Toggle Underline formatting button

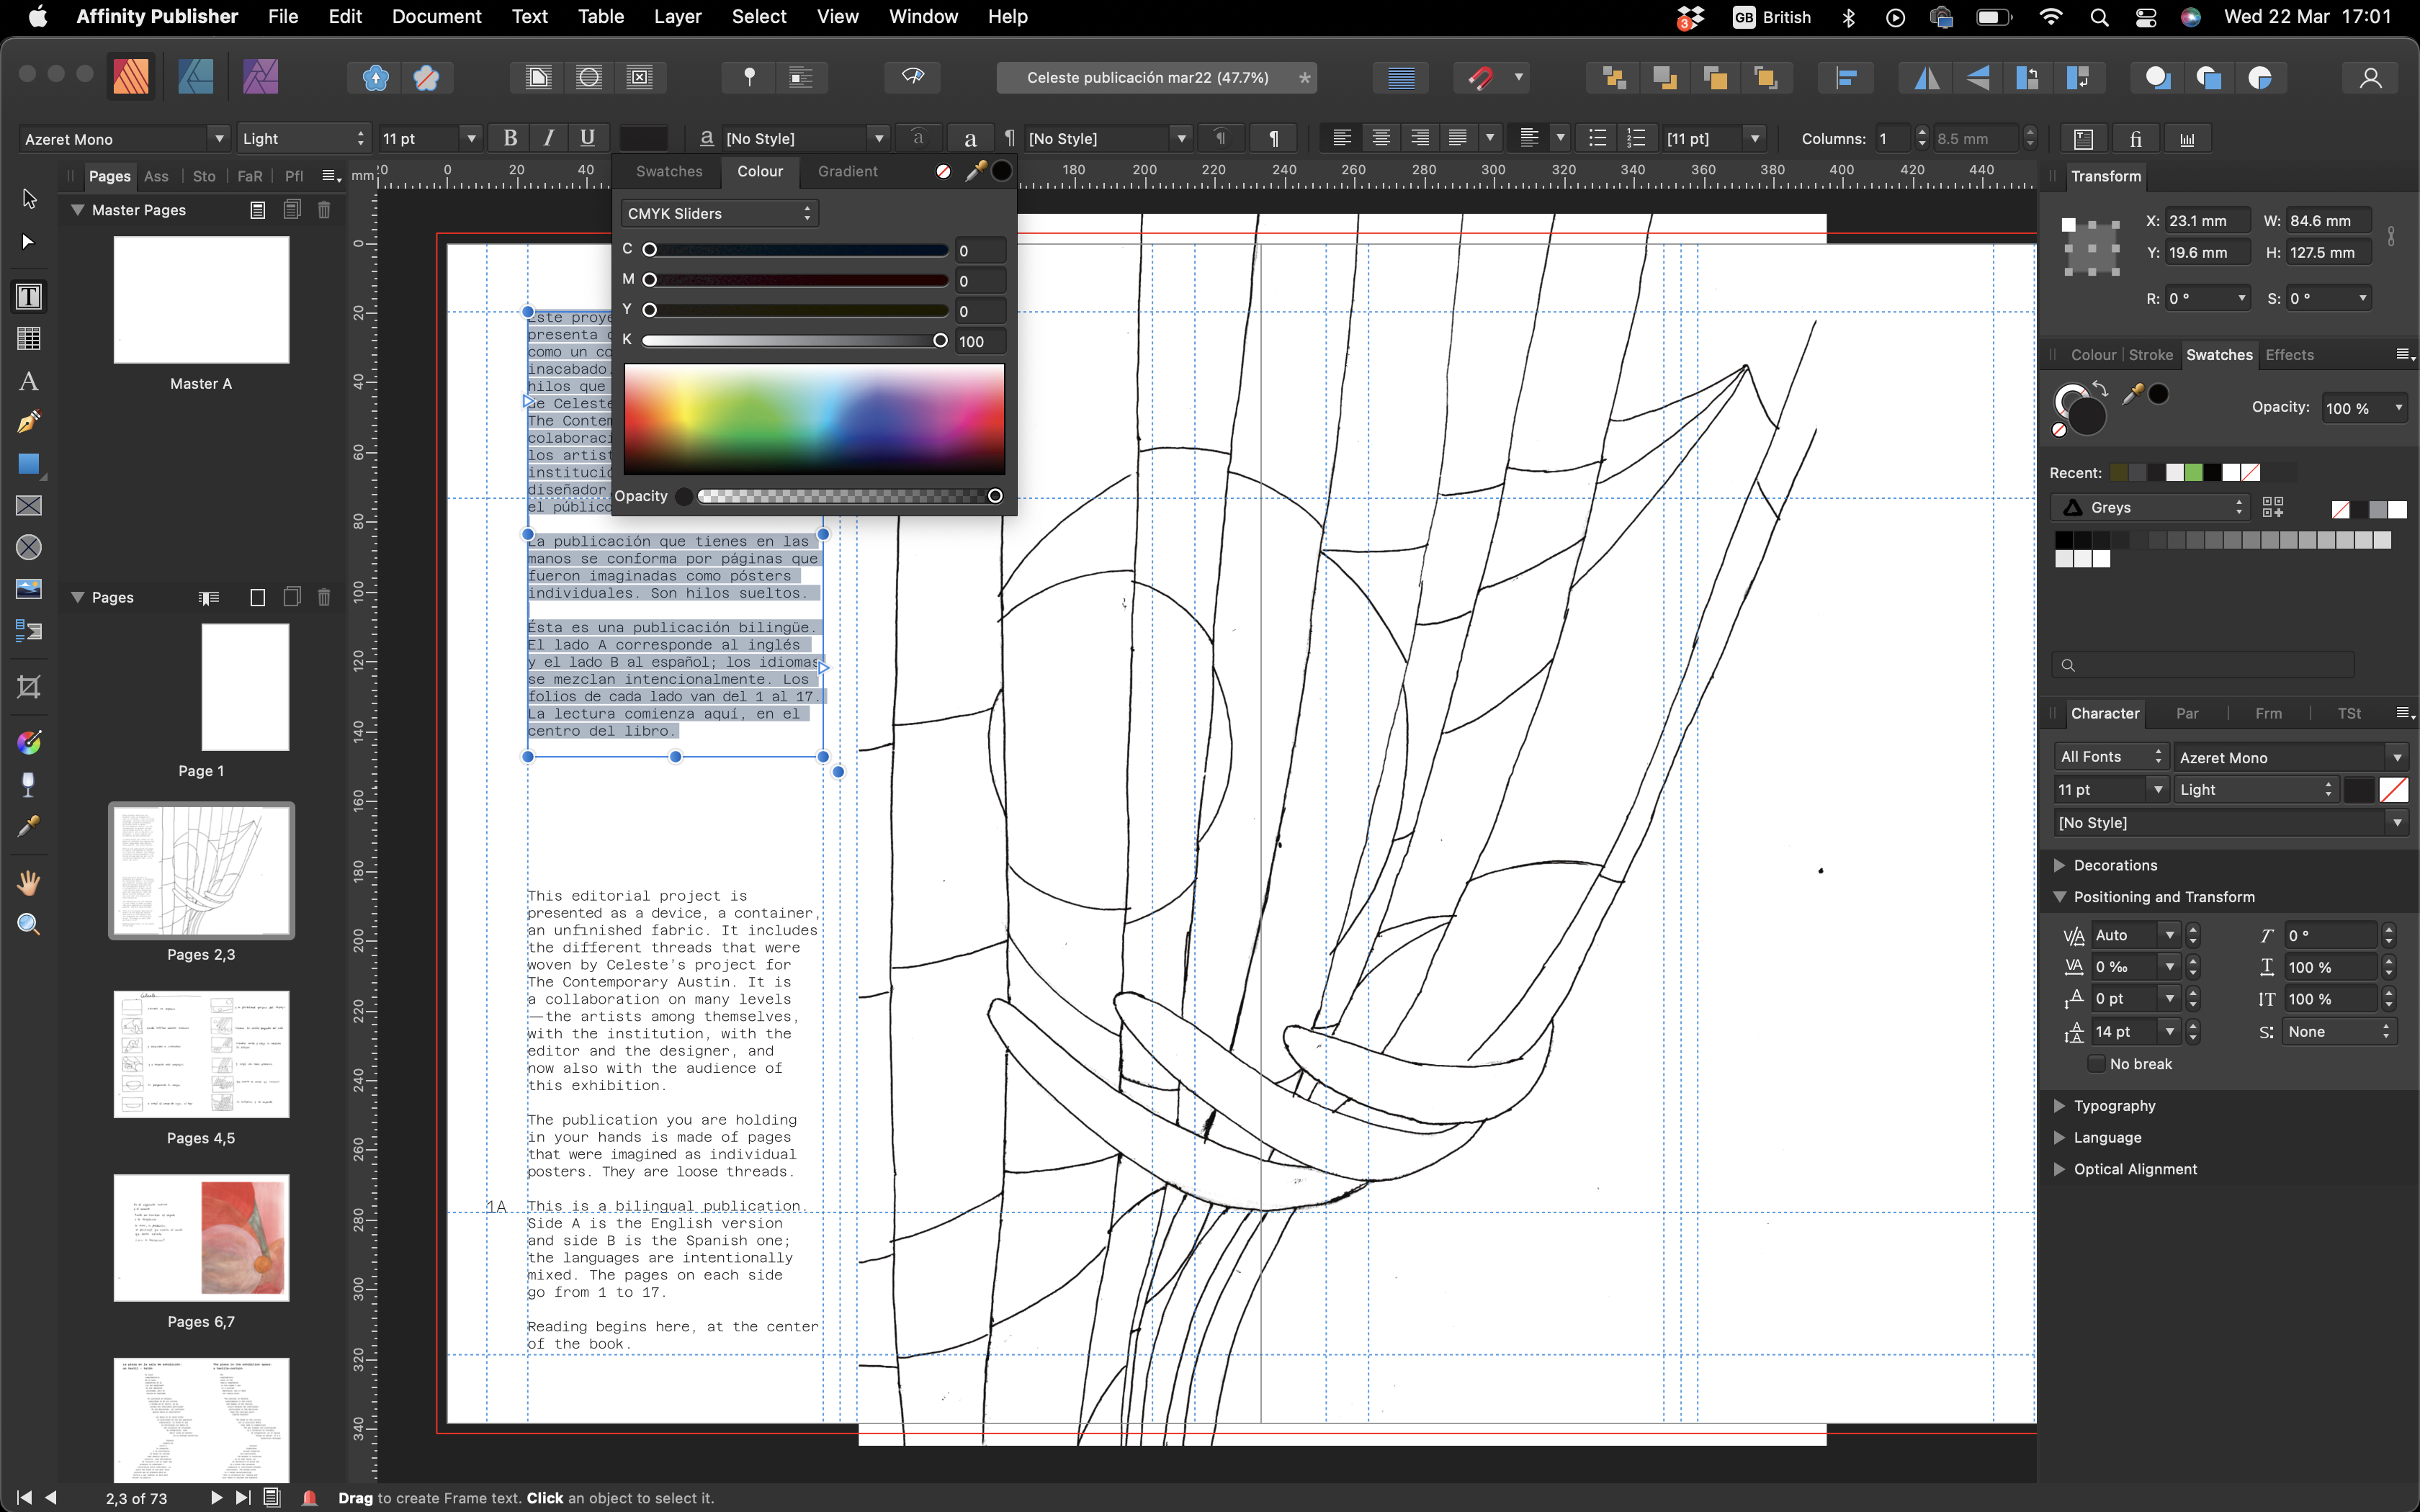coord(587,138)
